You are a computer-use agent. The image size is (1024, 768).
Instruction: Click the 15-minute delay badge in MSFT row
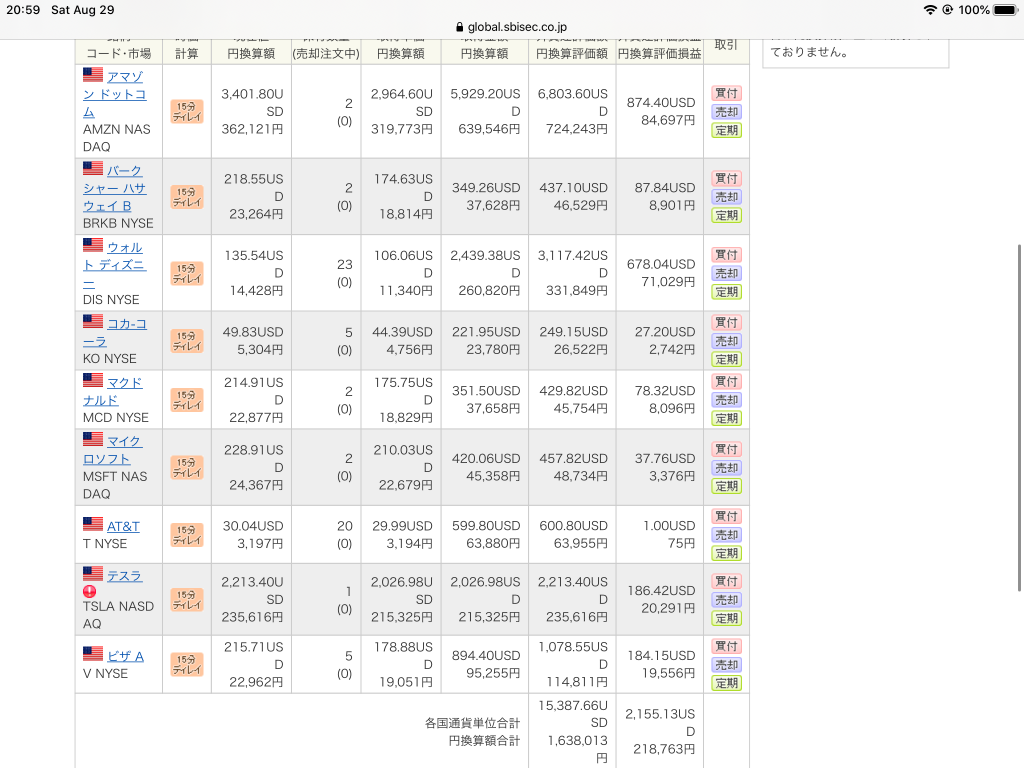tap(187, 468)
